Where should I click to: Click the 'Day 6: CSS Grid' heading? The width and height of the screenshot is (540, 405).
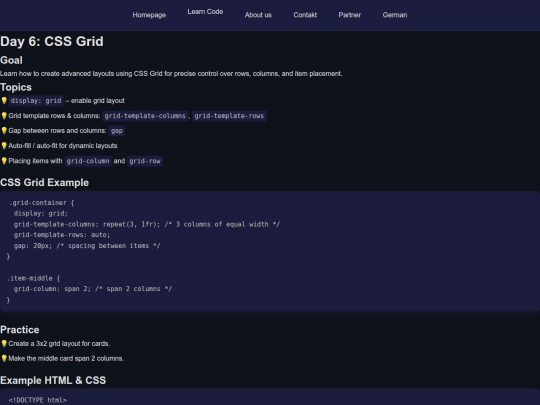pyautogui.click(x=52, y=41)
